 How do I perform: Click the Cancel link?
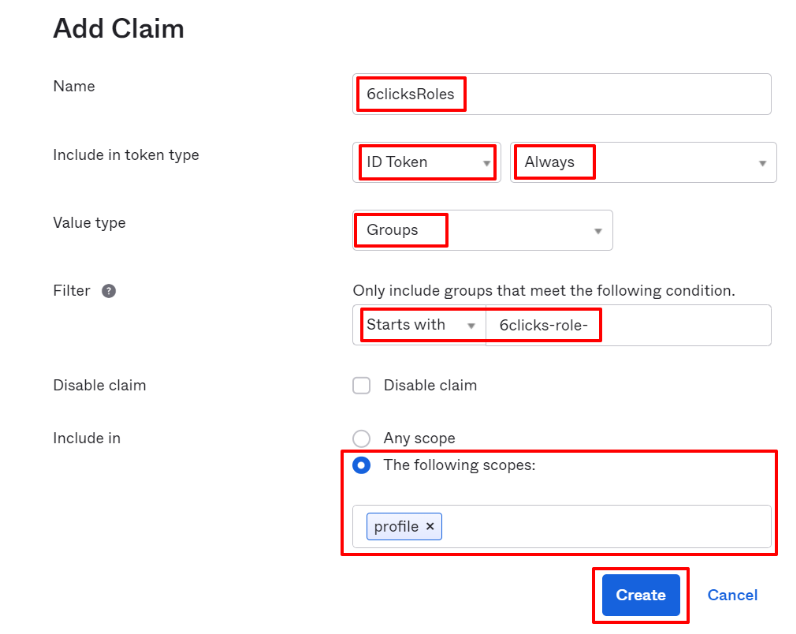[x=732, y=595]
